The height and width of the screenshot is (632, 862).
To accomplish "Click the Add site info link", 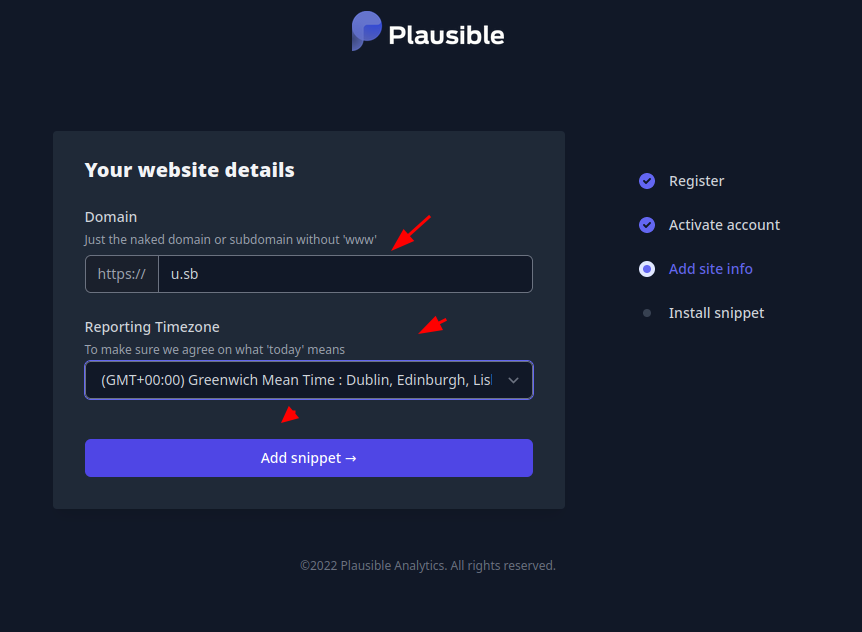I will point(710,269).
